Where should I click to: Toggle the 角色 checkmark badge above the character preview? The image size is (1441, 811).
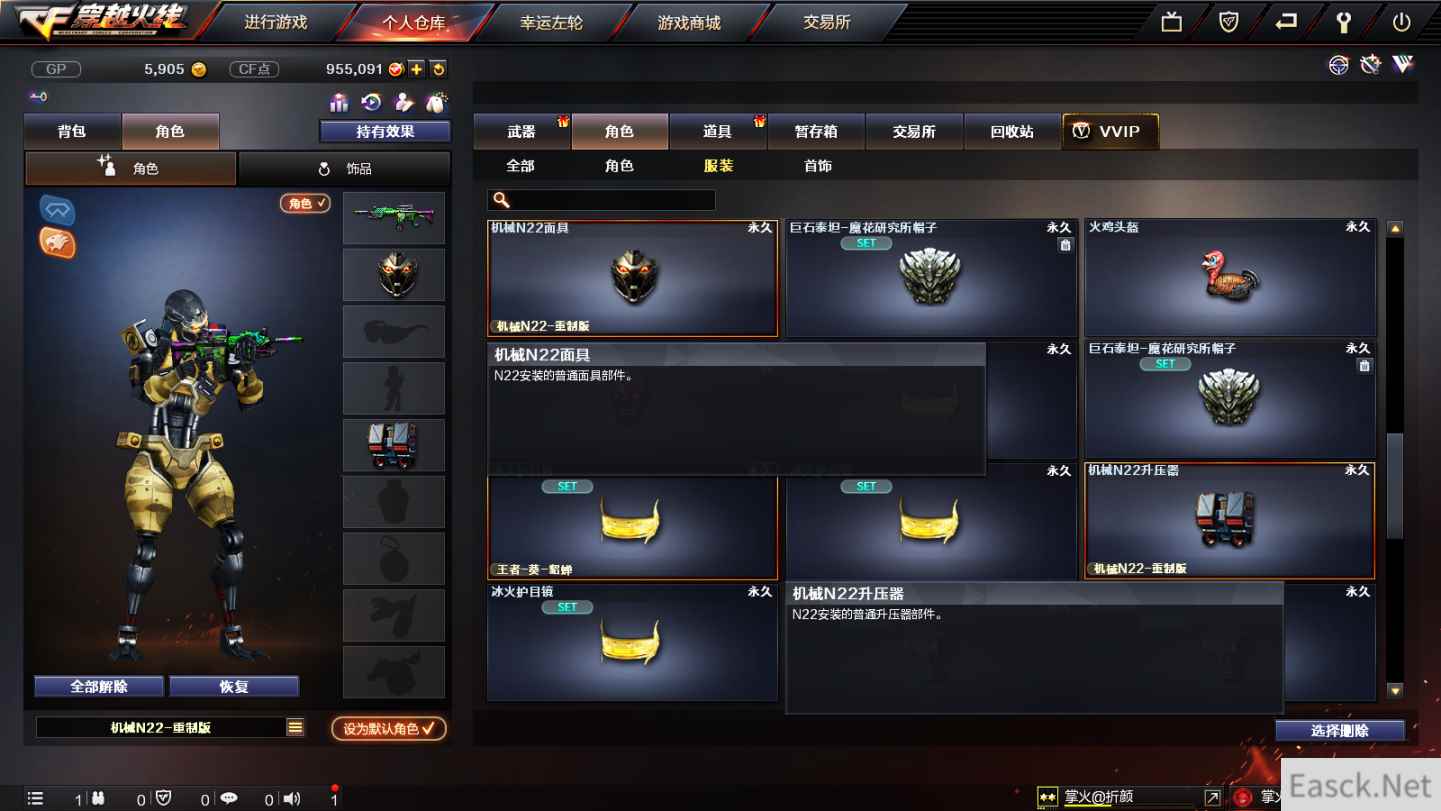pos(305,203)
